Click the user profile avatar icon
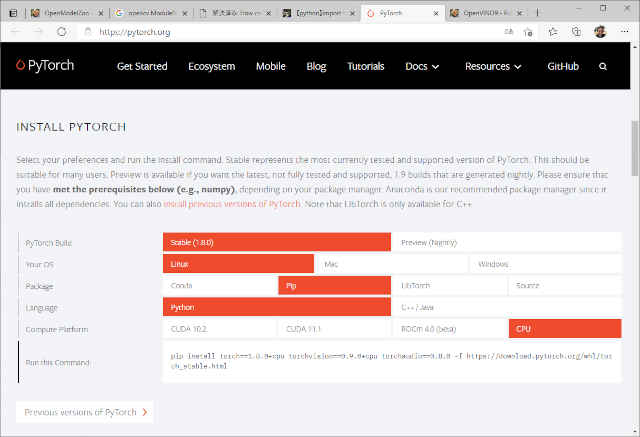Viewport: 640px width, 437px height. coord(598,32)
